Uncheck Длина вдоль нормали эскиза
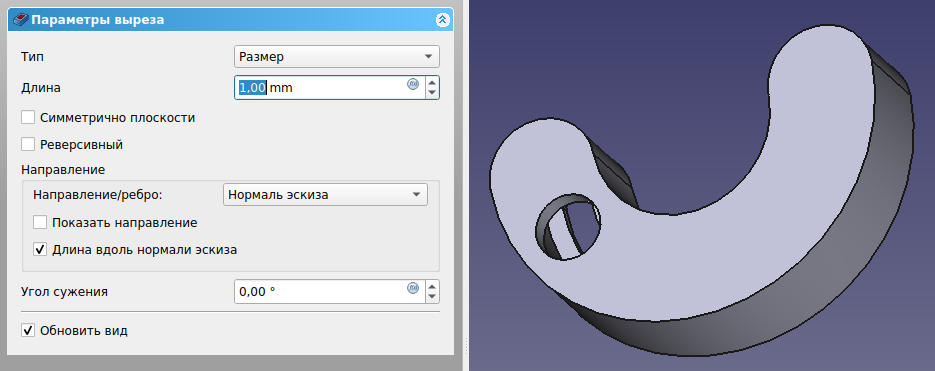This screenshot has width=935, height=371. [40, 249]
